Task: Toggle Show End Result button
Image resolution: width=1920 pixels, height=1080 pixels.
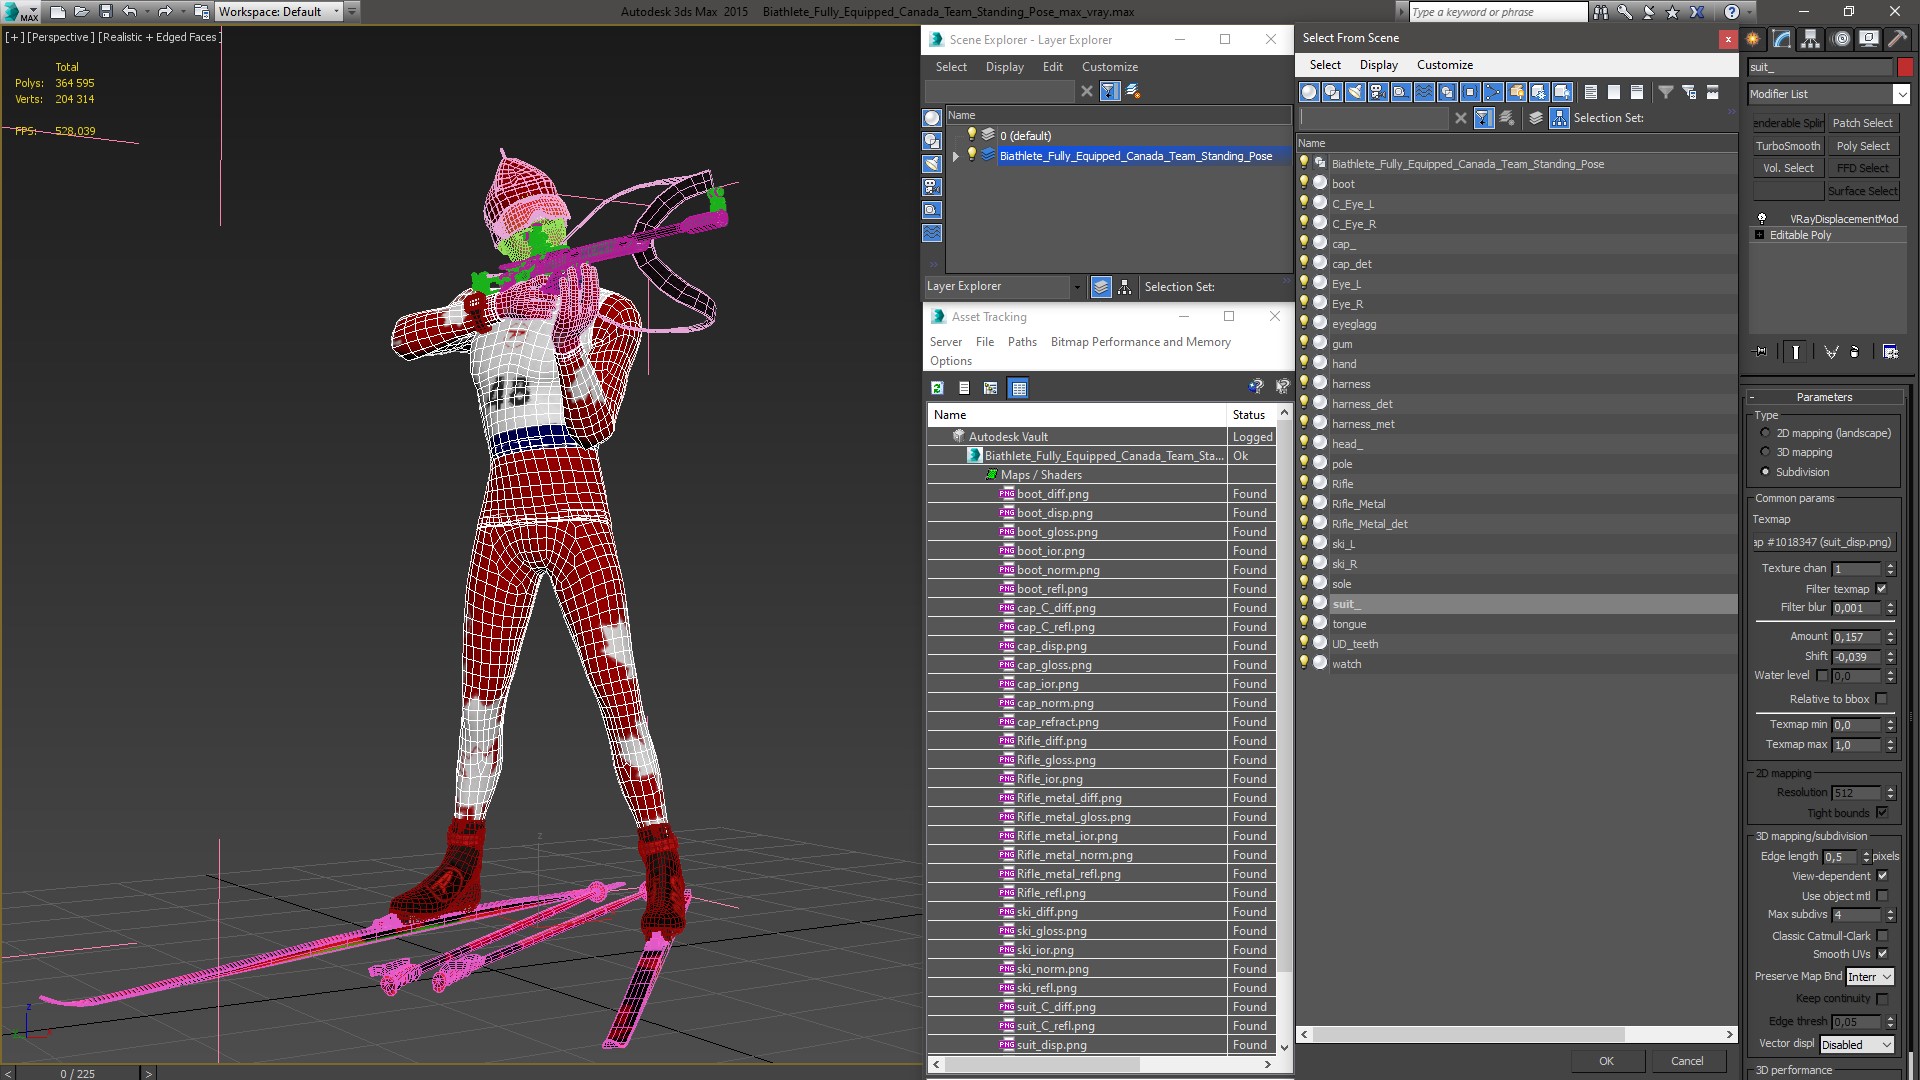Action: pos(1796,352)
